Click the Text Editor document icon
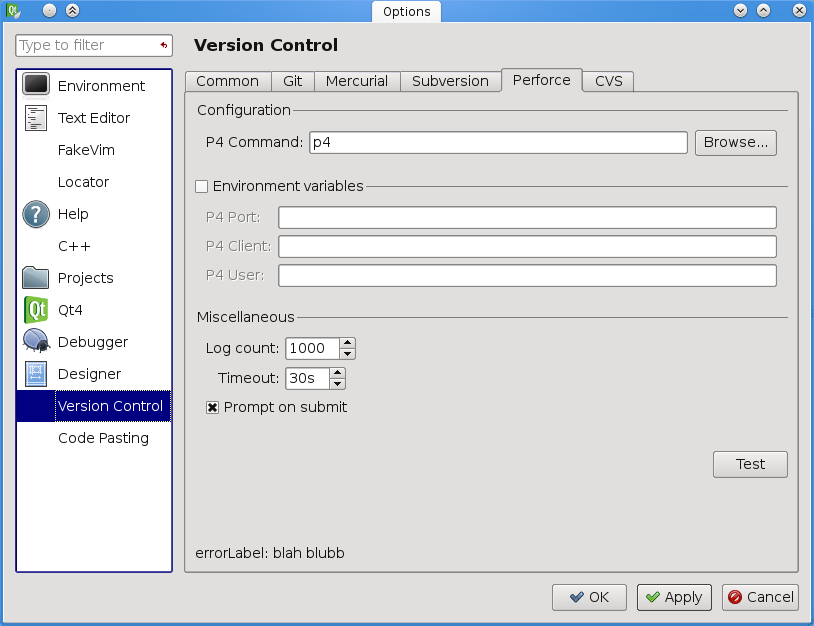The width and height of the screenshot is (814, 626). tap(36, 118)
